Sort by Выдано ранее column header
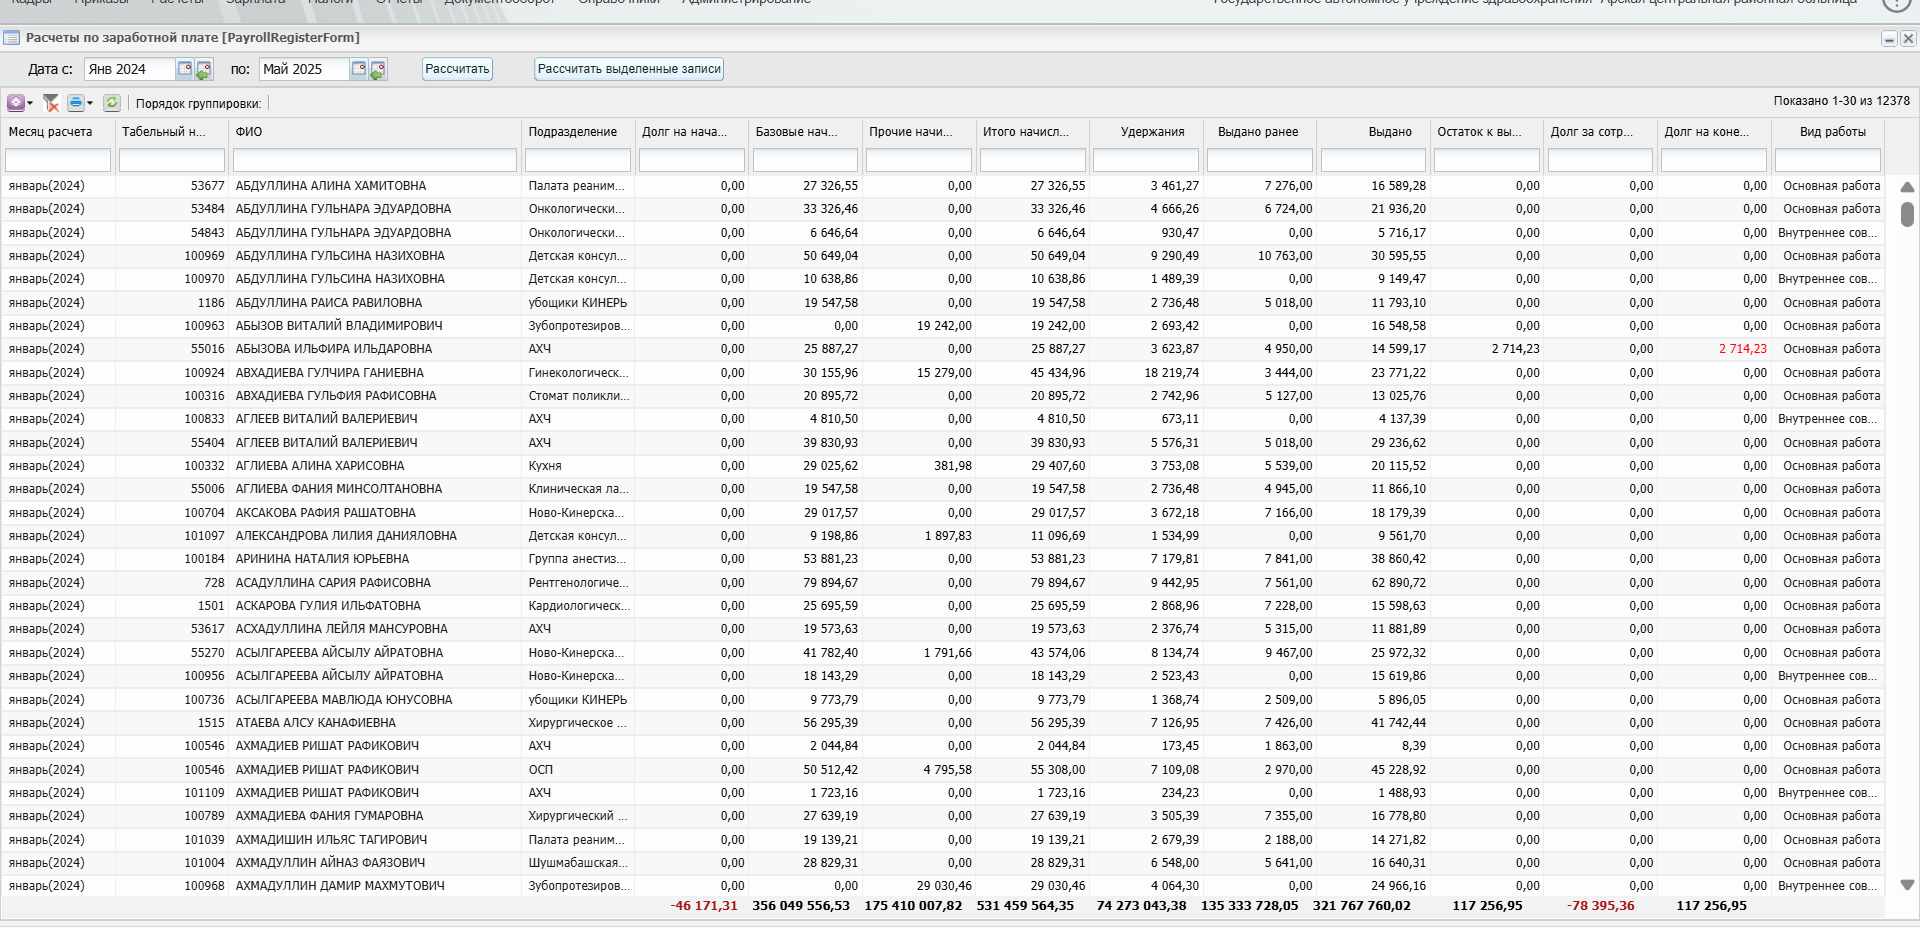 click(1260, 132)
